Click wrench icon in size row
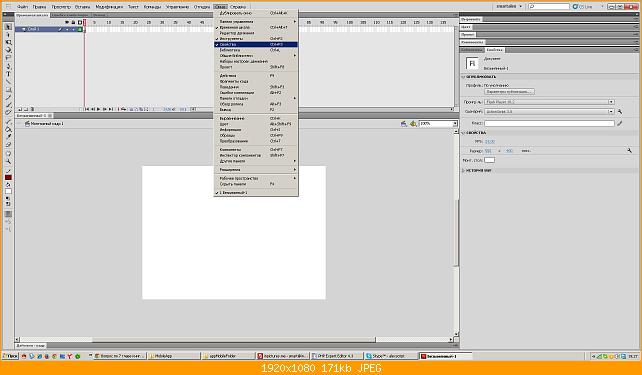Image resolution: width=642 pixels, height=375 pixels. point(629,151)
